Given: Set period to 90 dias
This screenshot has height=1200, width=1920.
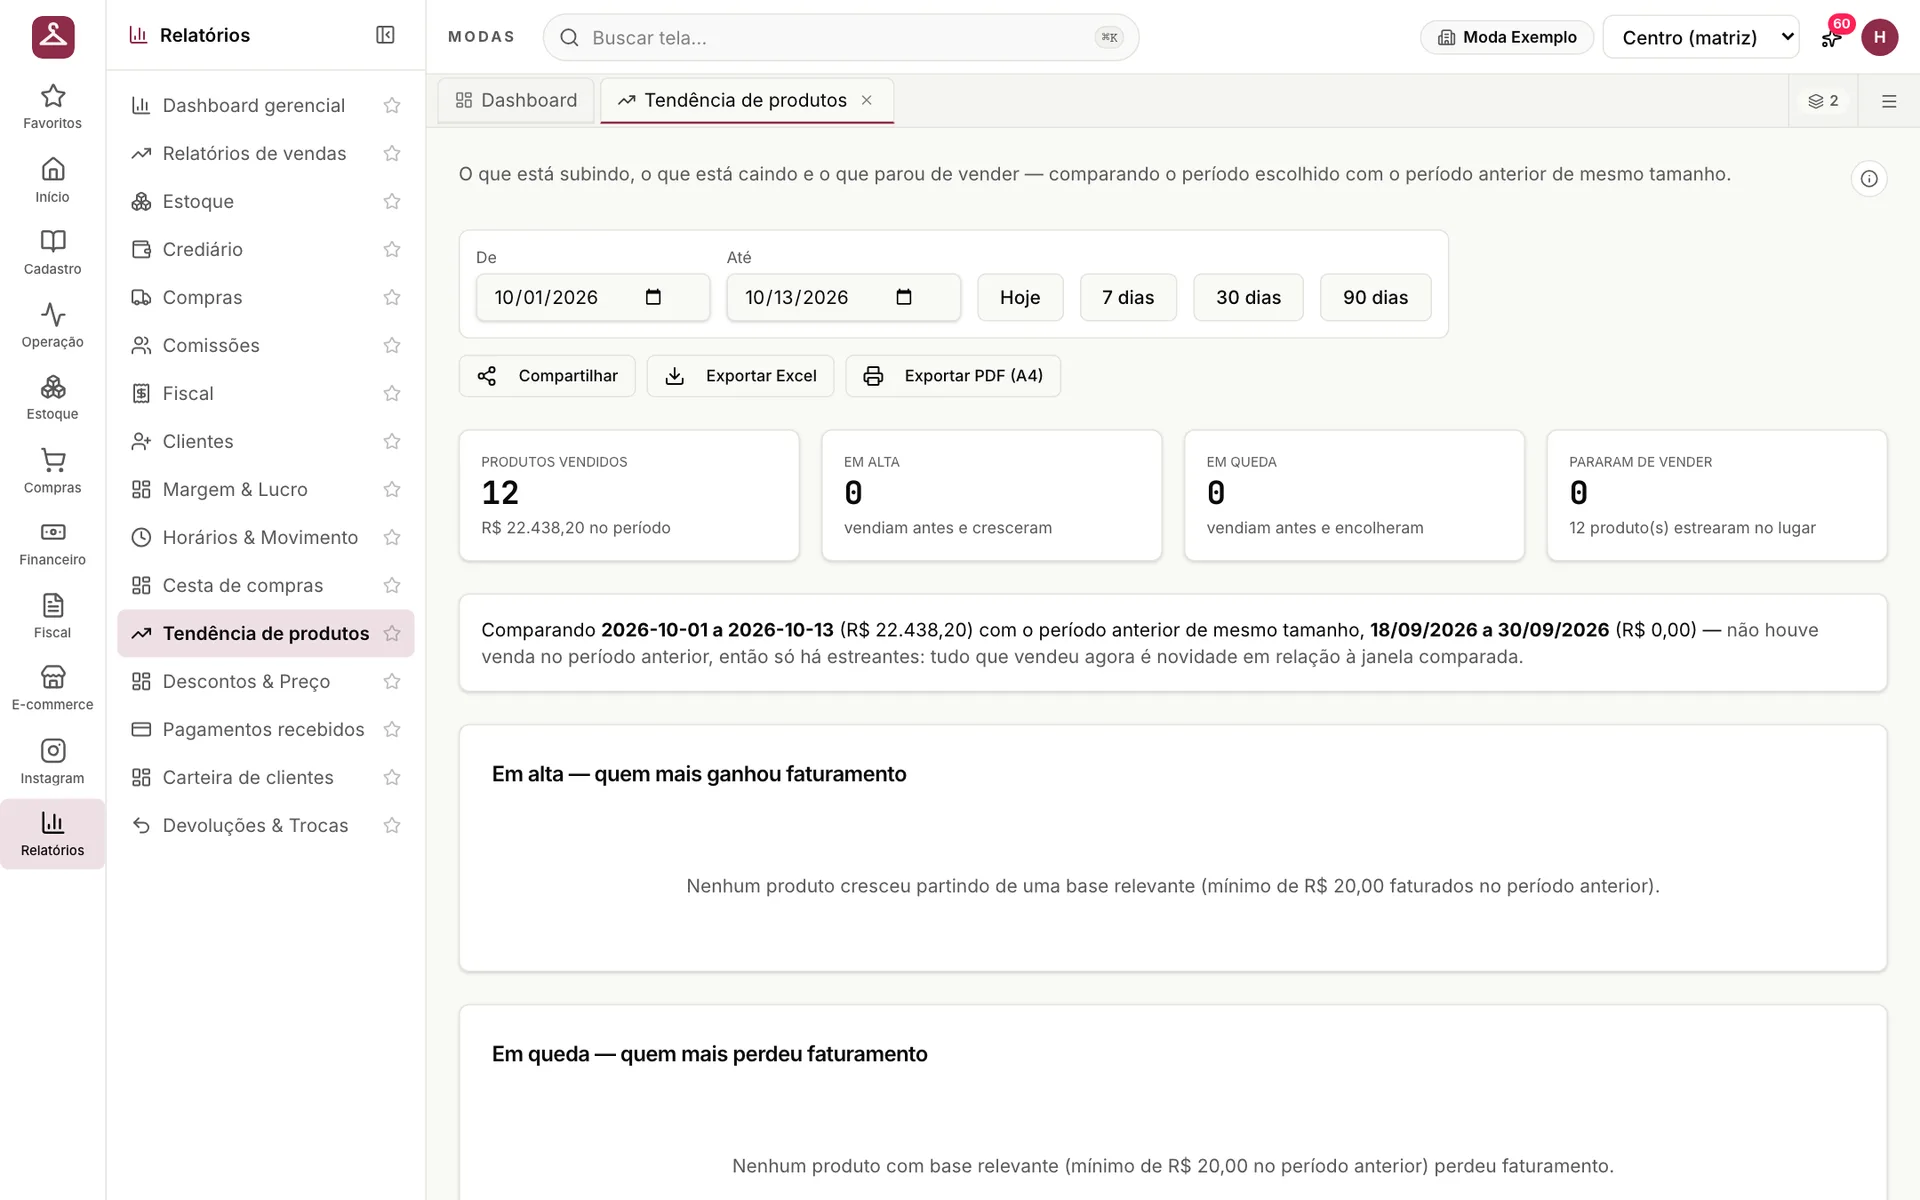Looking at the screenshot, I should pyautogui.click(x=1375, y=297).
